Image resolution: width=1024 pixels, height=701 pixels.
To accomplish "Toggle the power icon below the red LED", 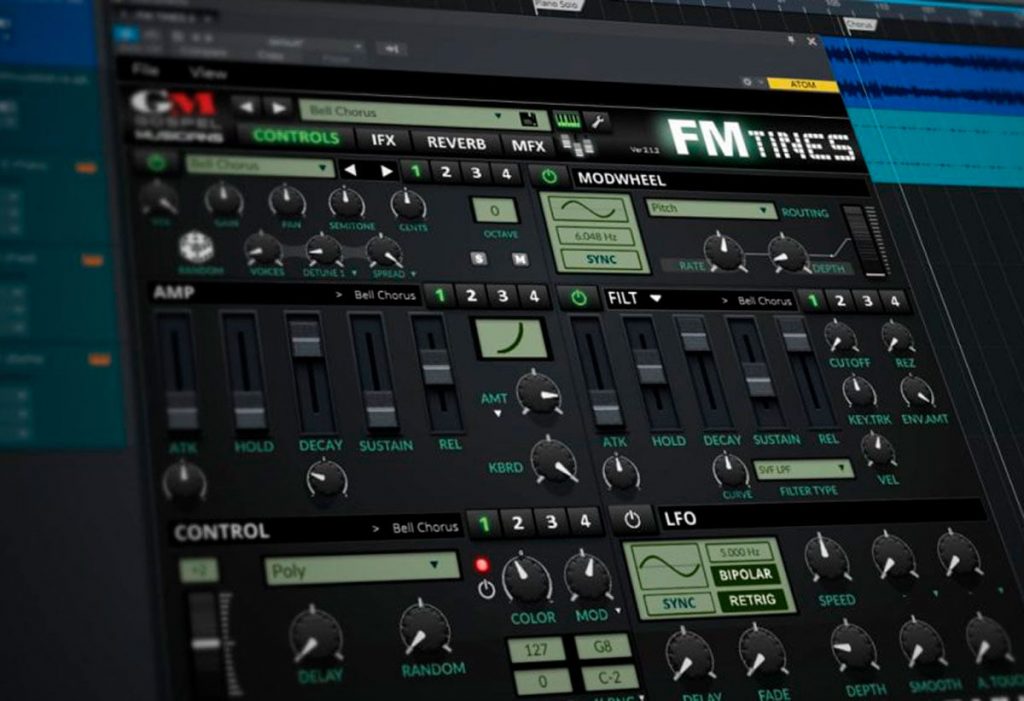I will click(486, 590).
